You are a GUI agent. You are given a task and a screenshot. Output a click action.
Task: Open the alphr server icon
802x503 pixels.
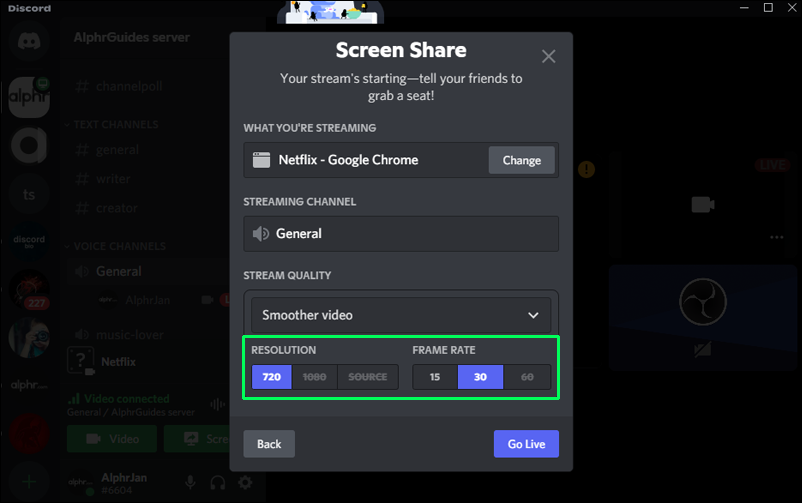click(29, 97)
